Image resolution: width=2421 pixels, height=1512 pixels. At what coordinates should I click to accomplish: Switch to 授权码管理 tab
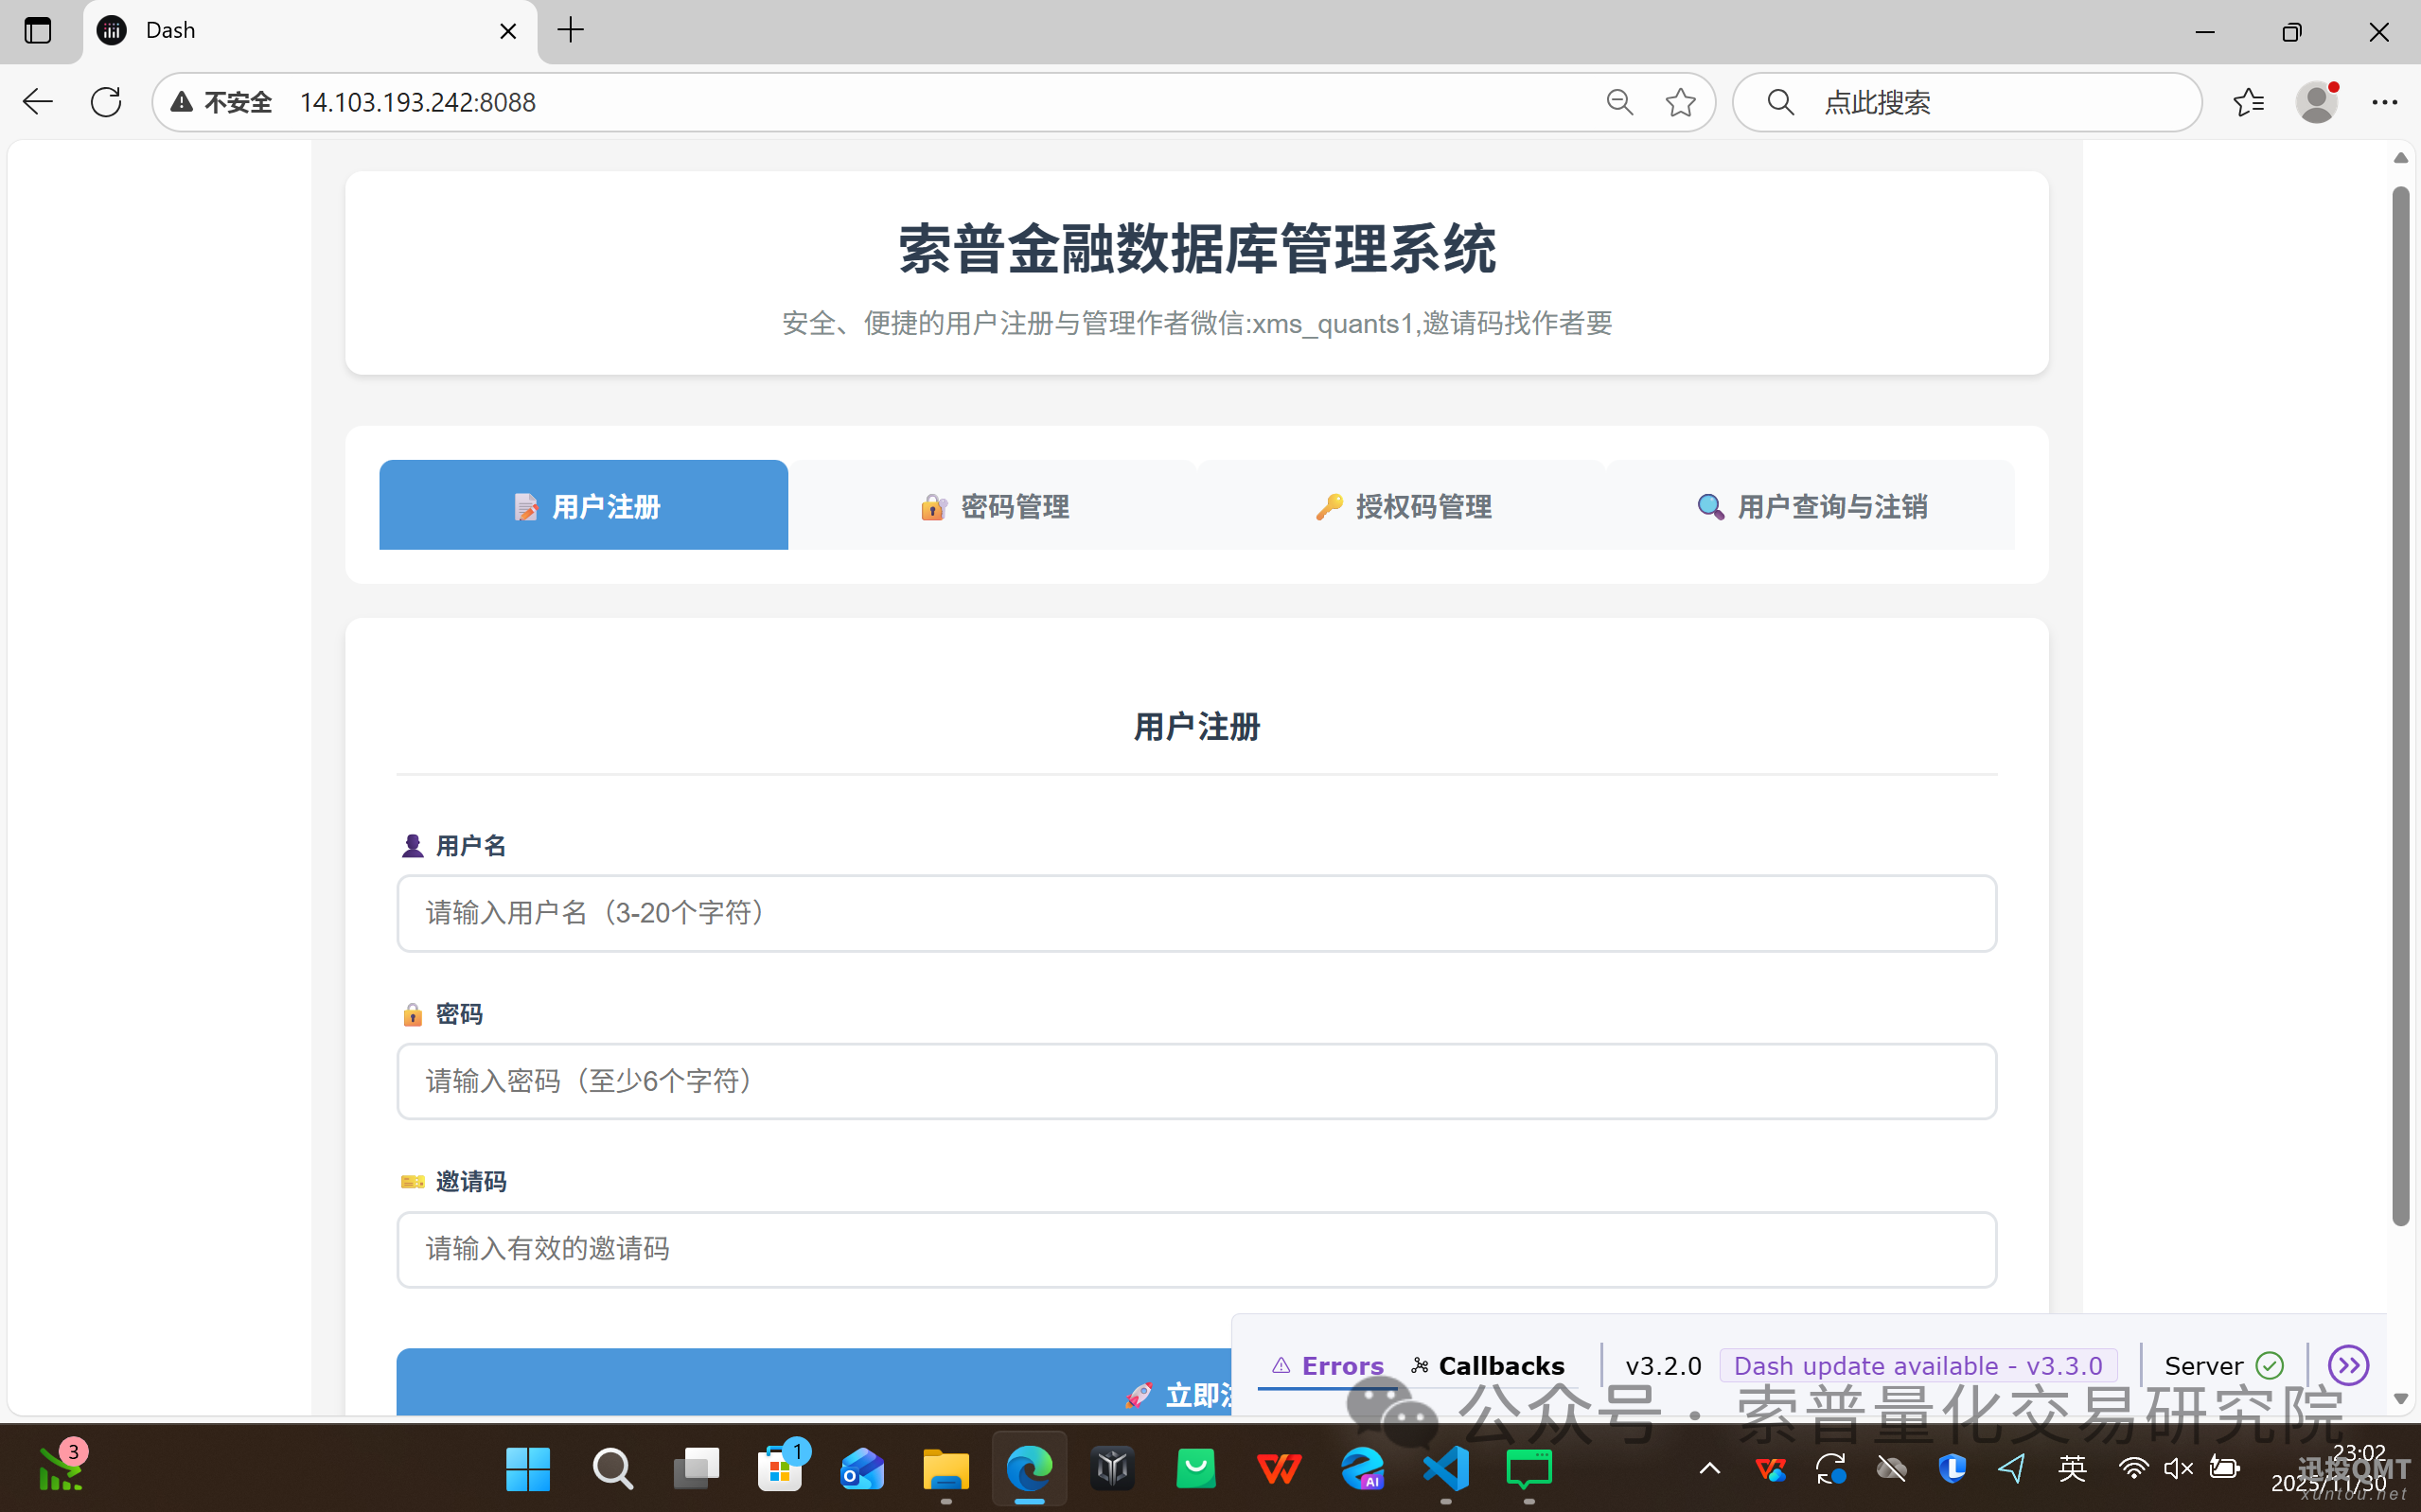point(1402,506)
